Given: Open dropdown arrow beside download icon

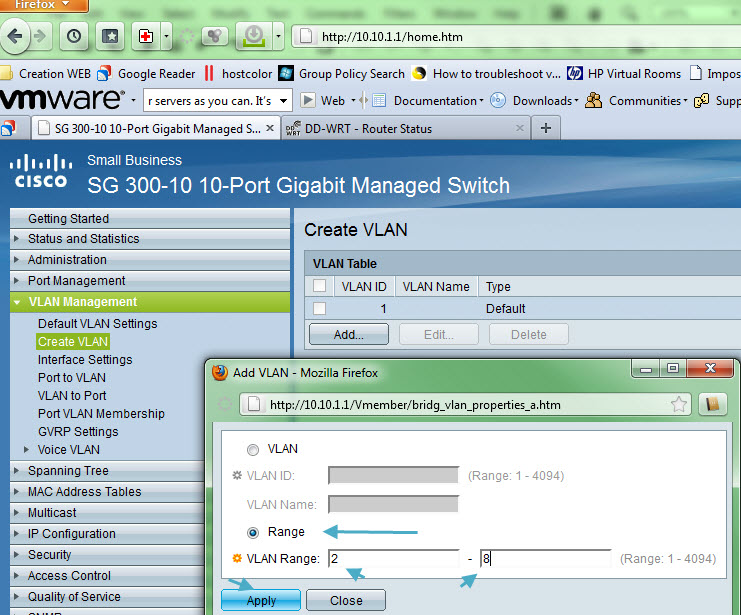Looking at the screenshot, I should click(278, 36).
